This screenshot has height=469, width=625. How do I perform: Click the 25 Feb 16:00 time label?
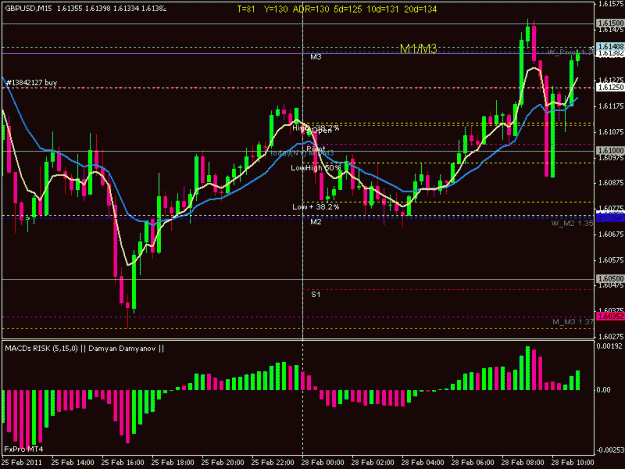pyautogui.click(x=123, y=462)
